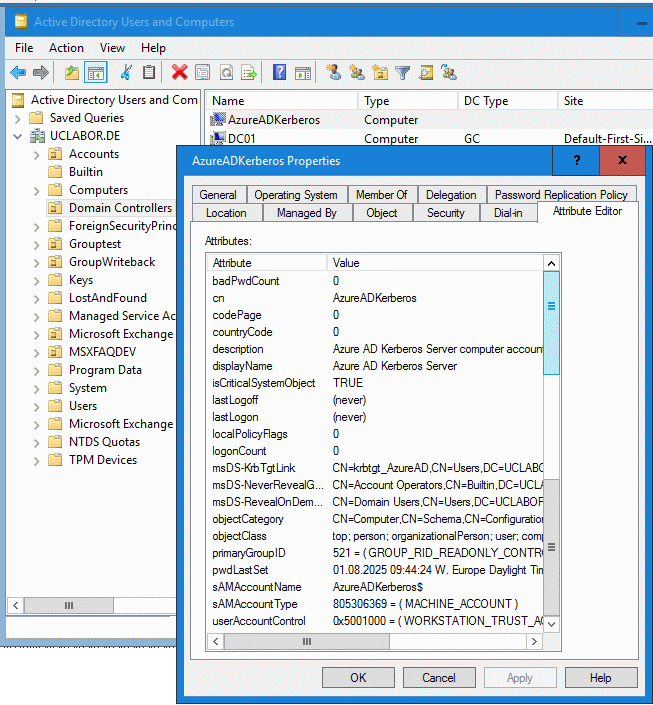Open the Dial-in tab
653x705 pixels.
[508, 213]
